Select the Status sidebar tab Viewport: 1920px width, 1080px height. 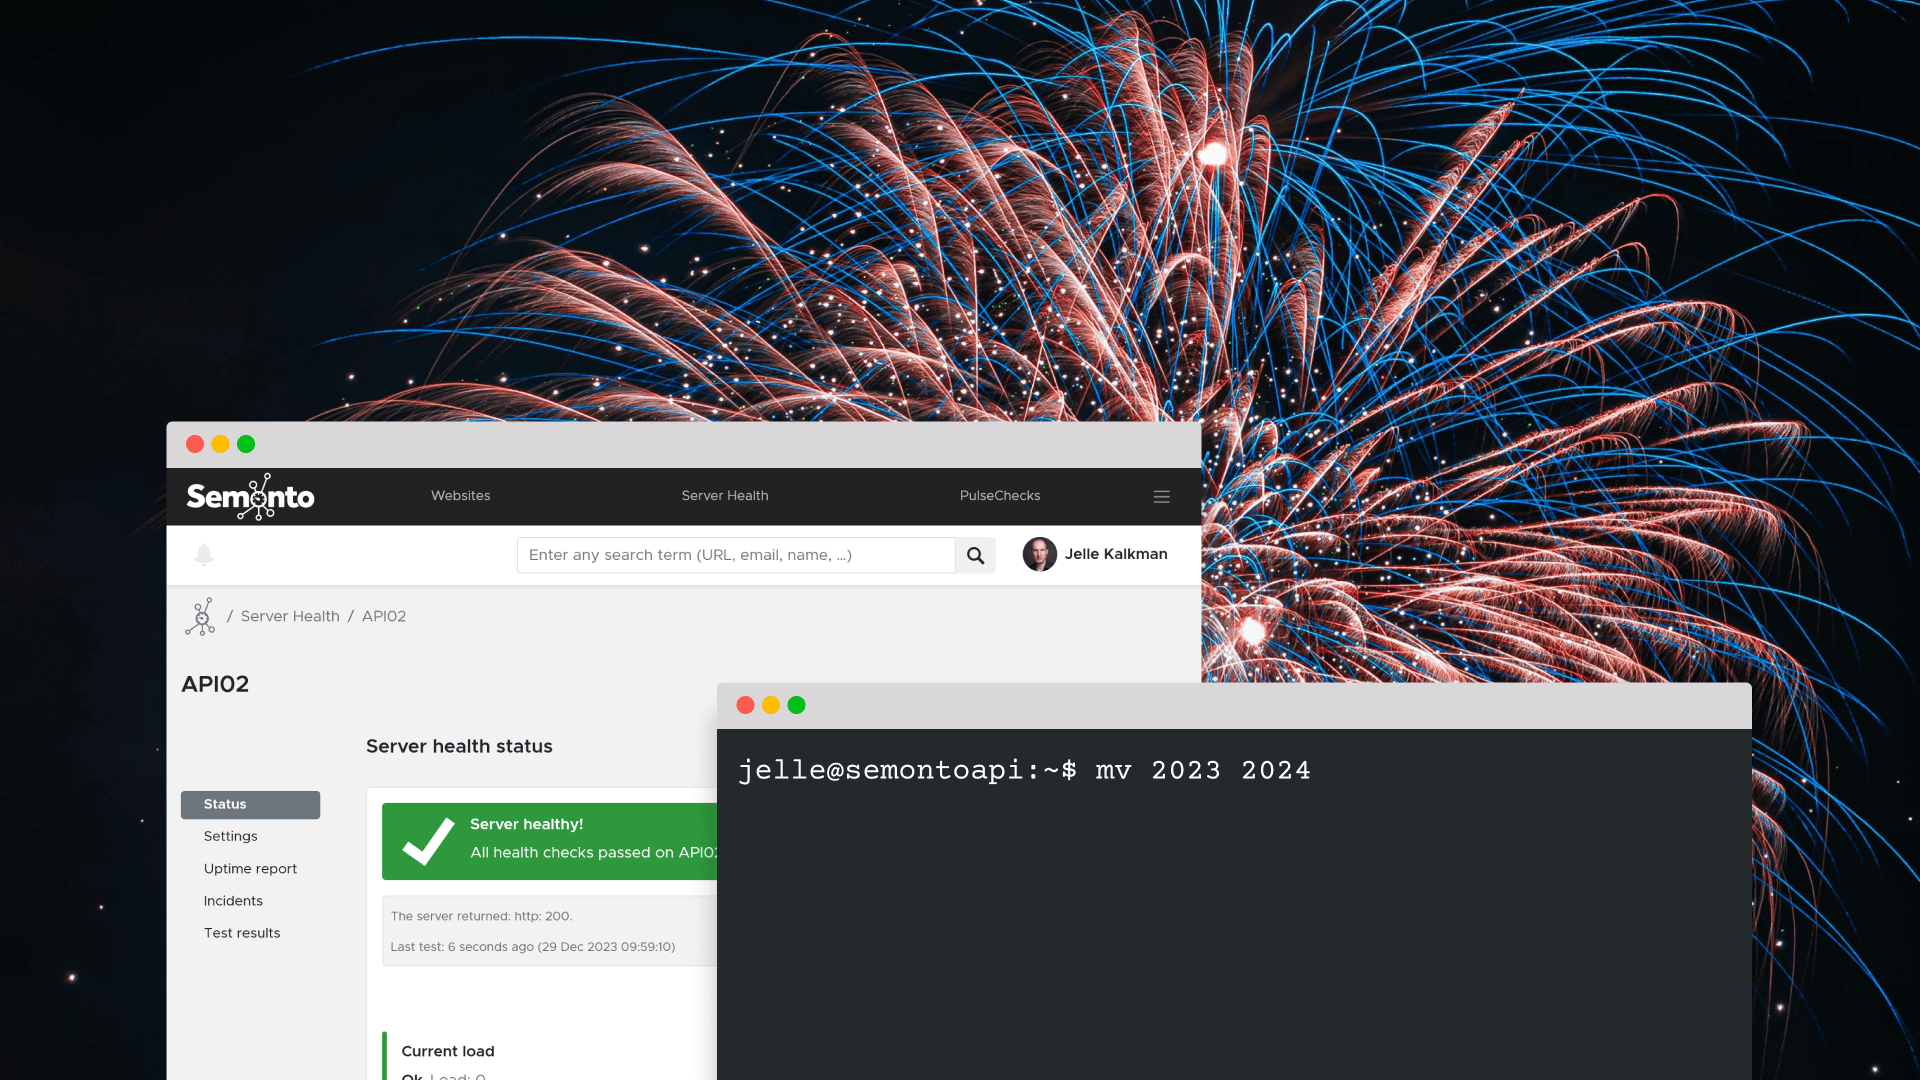(x=250, y=805)
